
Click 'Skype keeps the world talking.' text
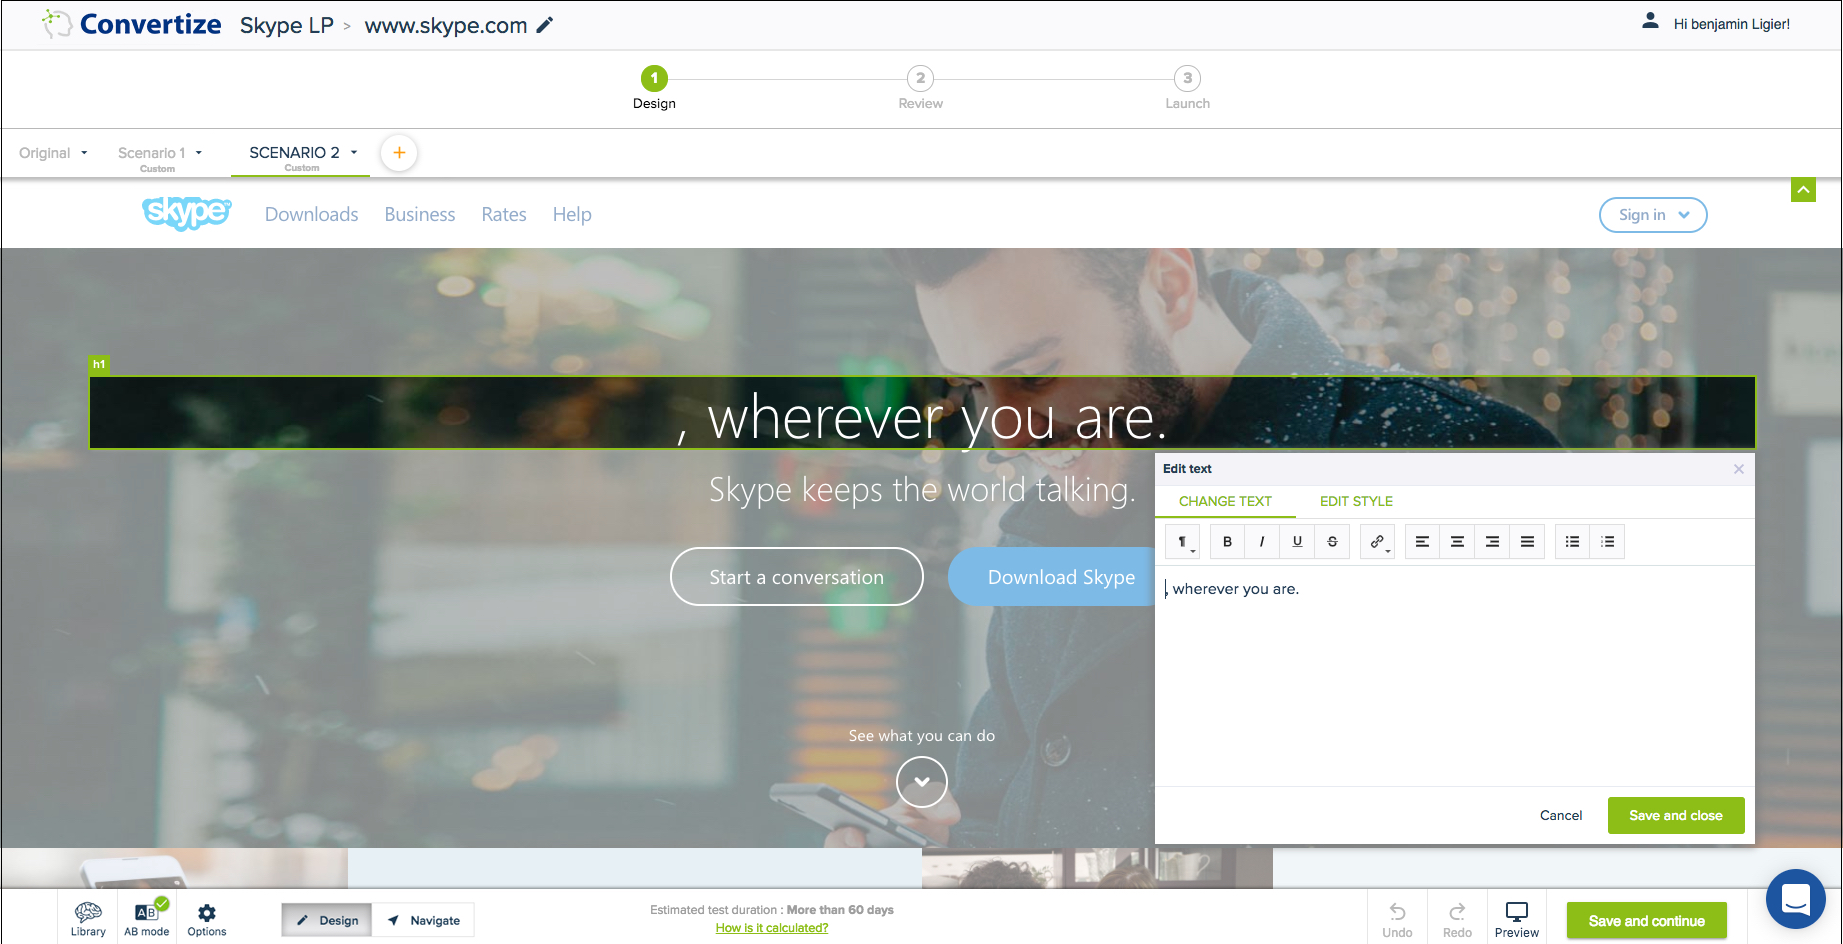click(922, 490)
